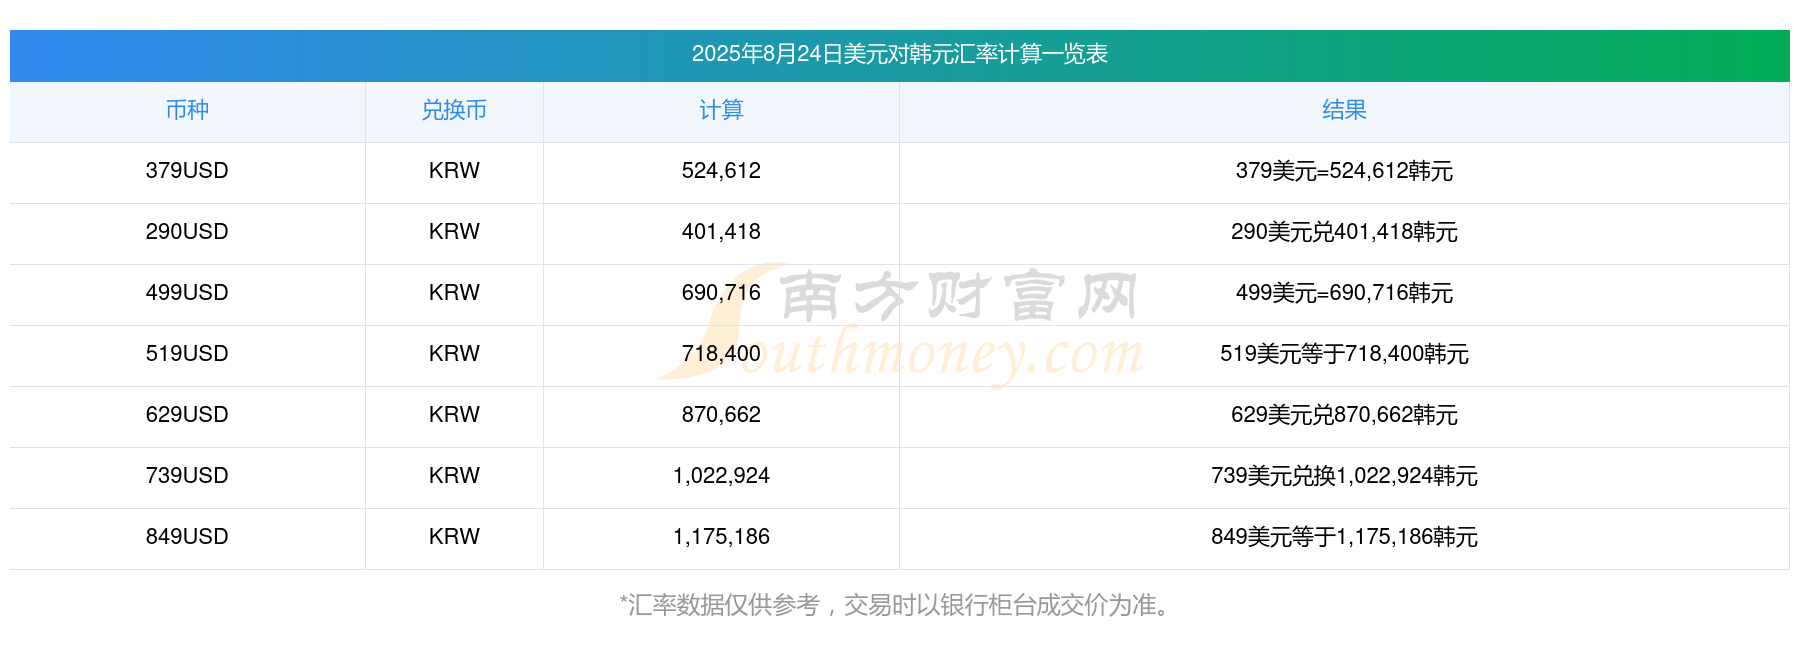Viewport: 1800px width, 650px height.
Task: Click the disclaimer note '*汇率数据仅供参考'
Action: (720, 605)
